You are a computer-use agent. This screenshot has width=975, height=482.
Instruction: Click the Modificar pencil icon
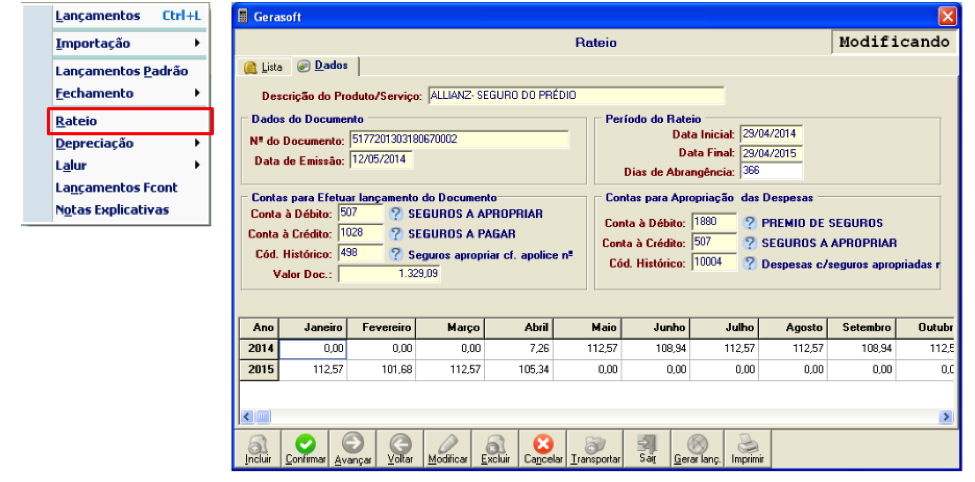(448, 449)
